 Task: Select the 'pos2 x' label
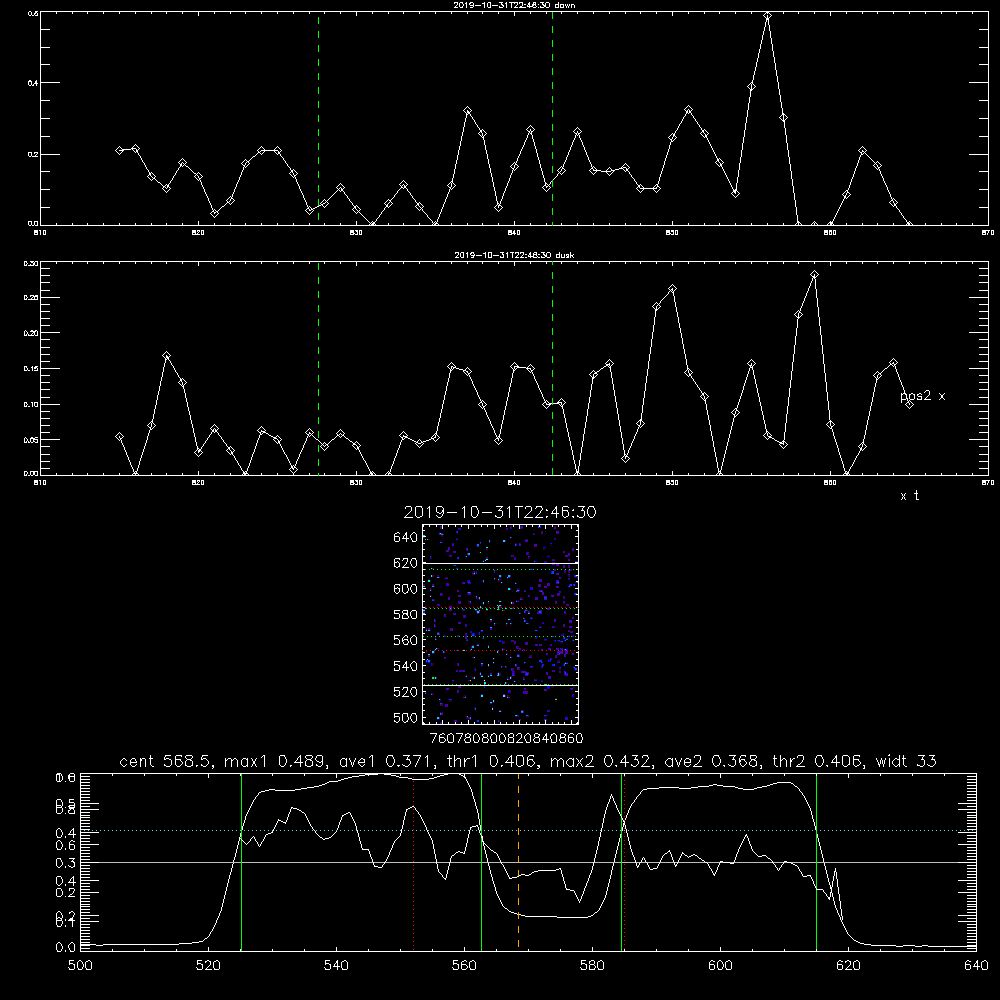point(922,396)
